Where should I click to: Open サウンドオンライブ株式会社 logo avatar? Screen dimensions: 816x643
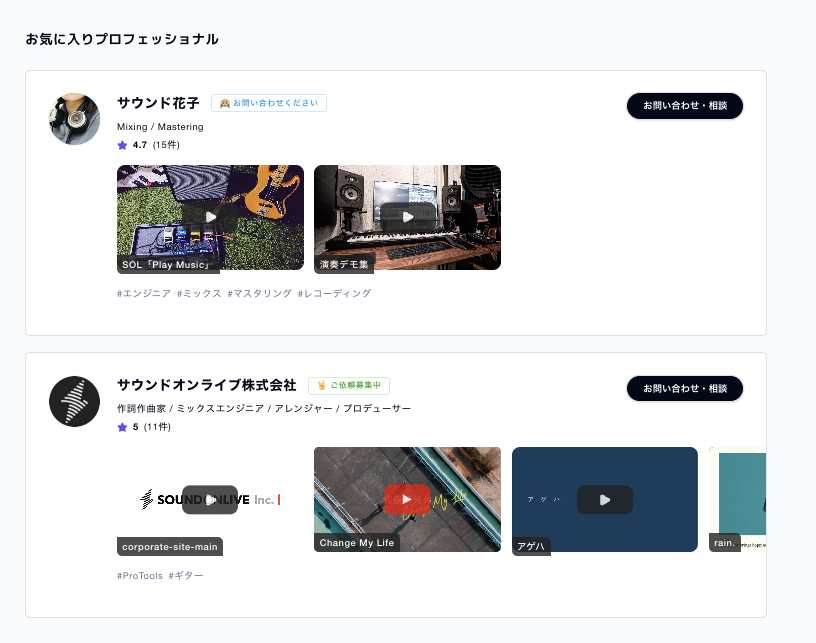pyautogui.click(x=74, y=402)
